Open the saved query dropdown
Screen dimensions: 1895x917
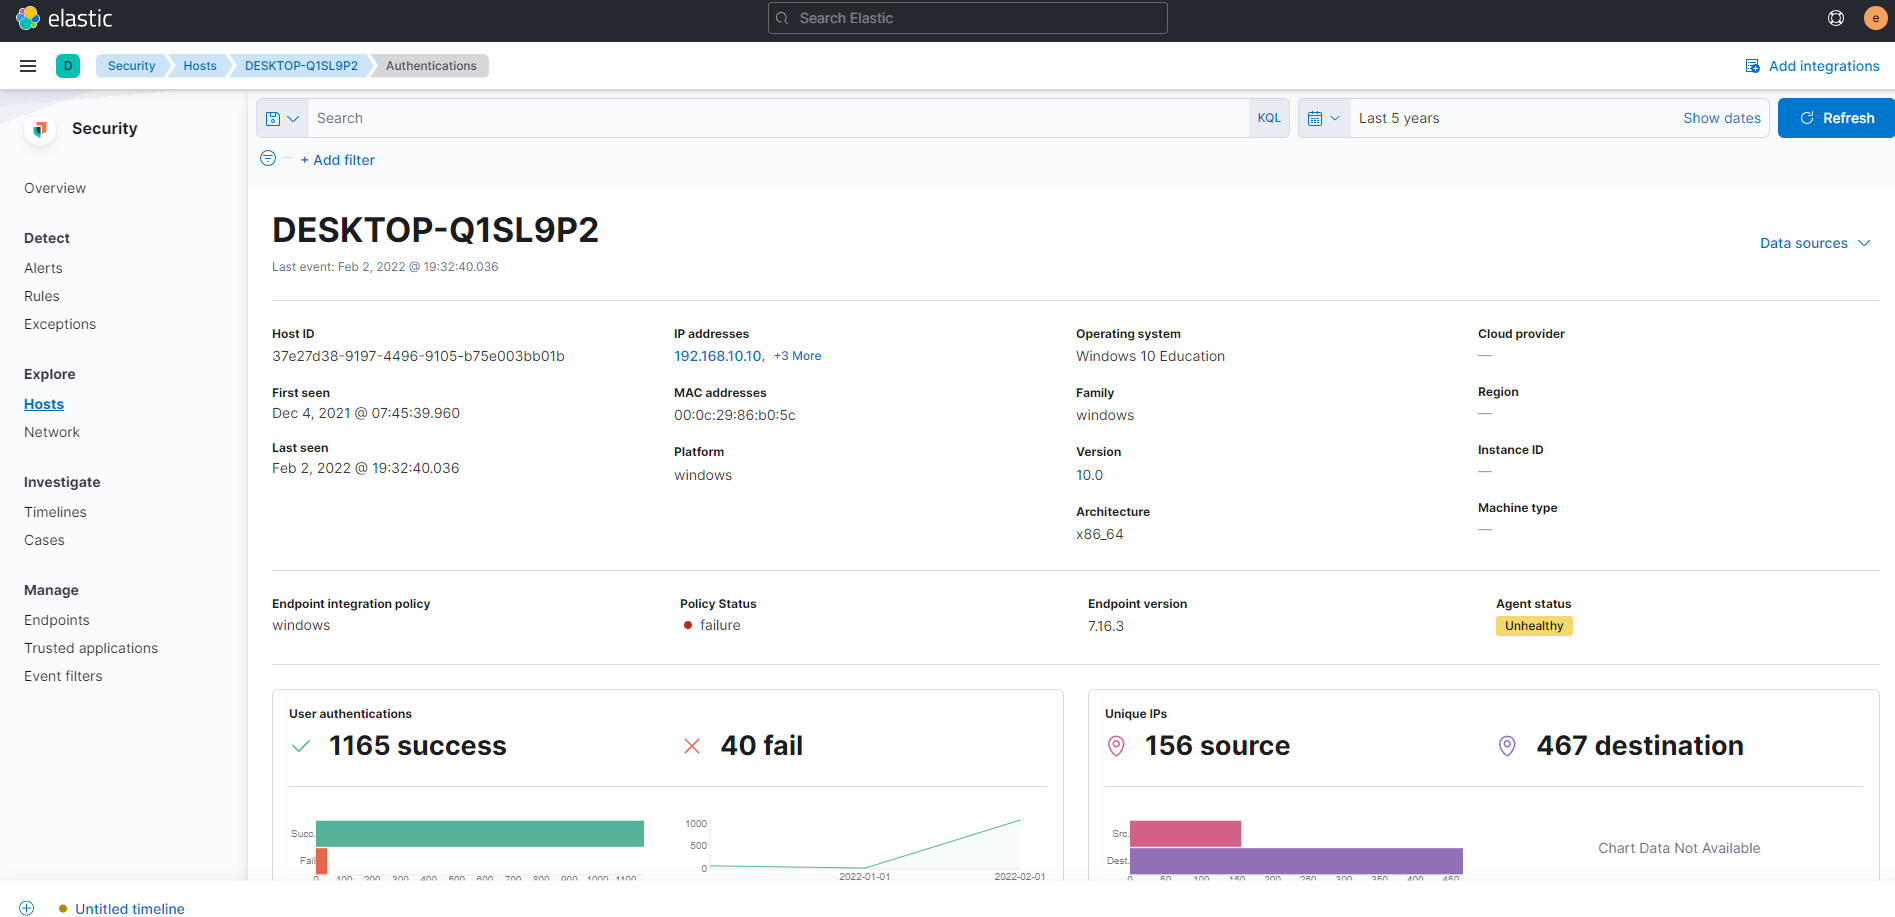(x=282, y=118)
